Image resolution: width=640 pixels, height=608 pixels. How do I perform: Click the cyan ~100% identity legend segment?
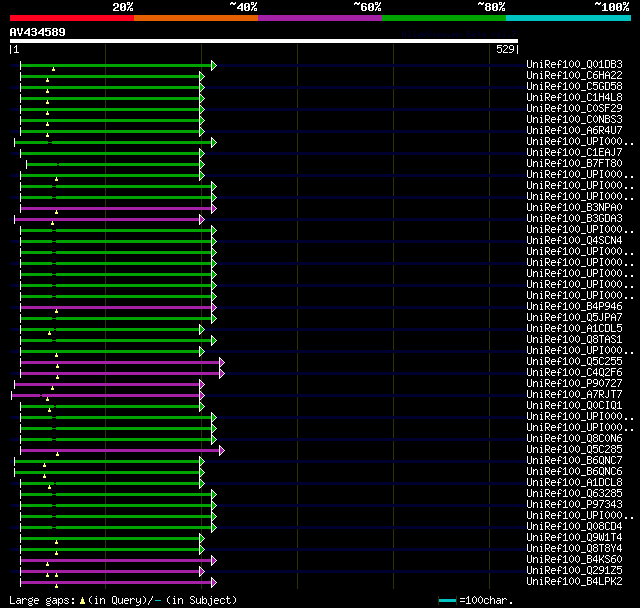point(569,18)
